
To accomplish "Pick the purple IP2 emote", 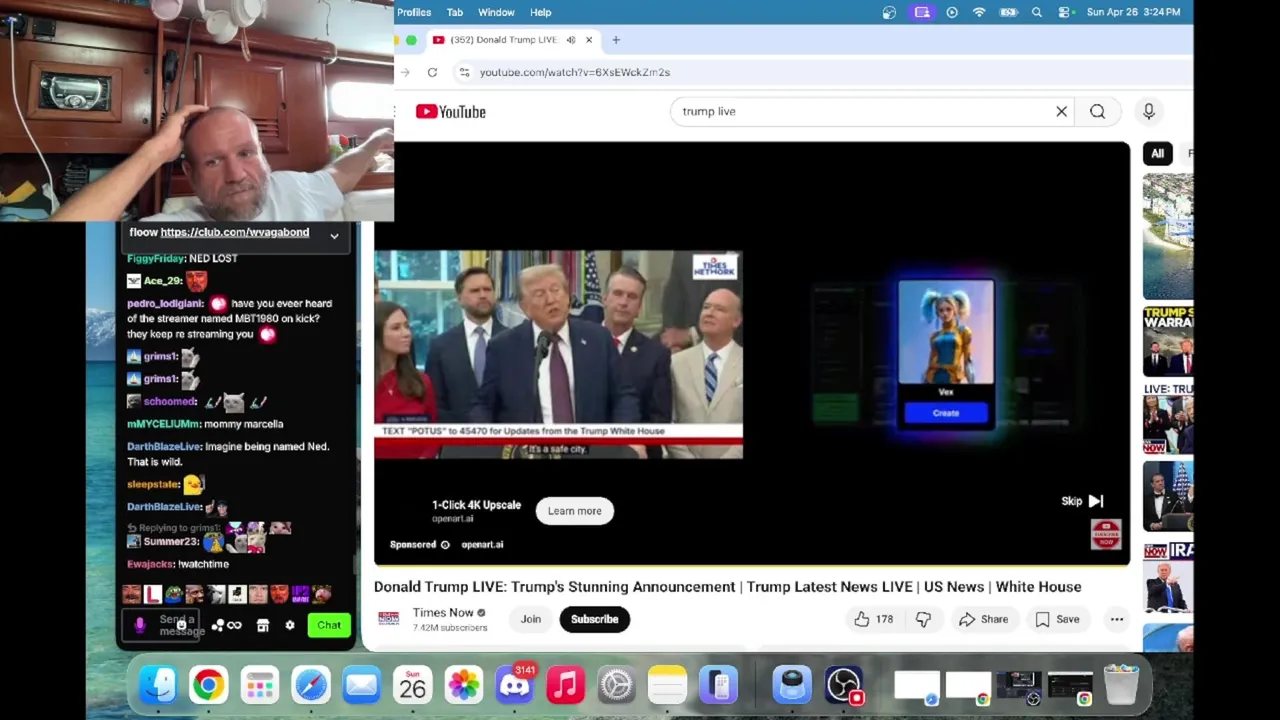I will tap(301, 595).
